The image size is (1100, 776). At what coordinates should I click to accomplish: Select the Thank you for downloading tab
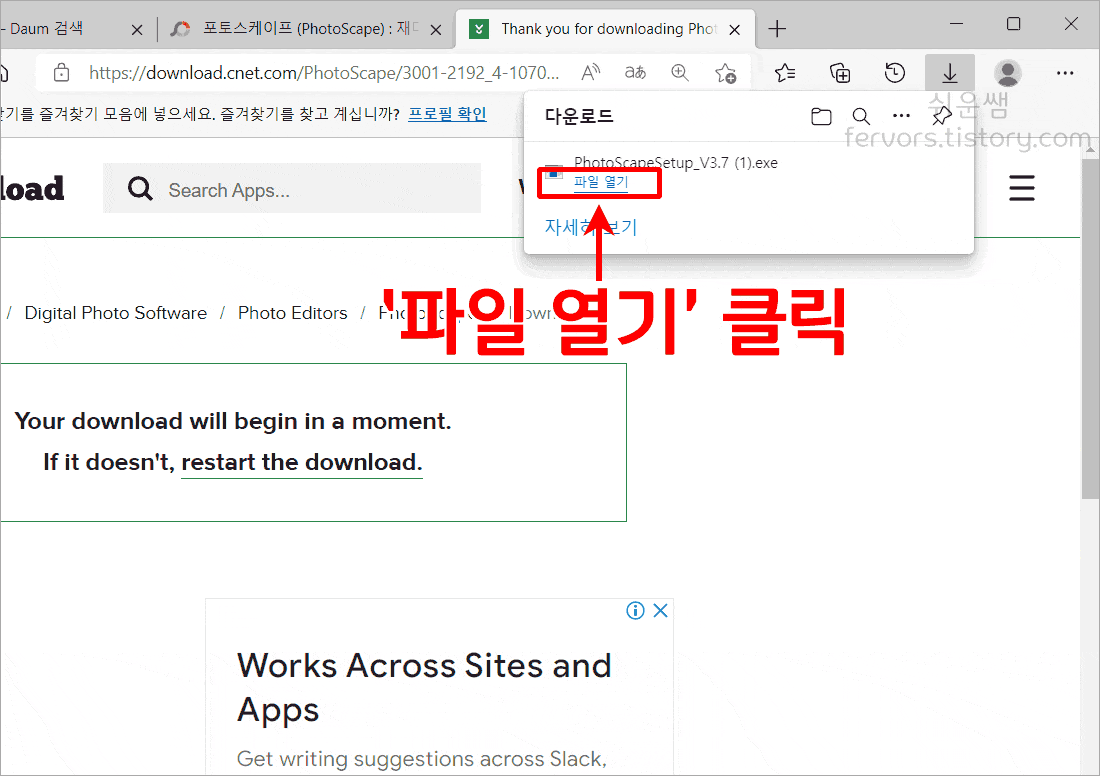click(x=606, y=29)
